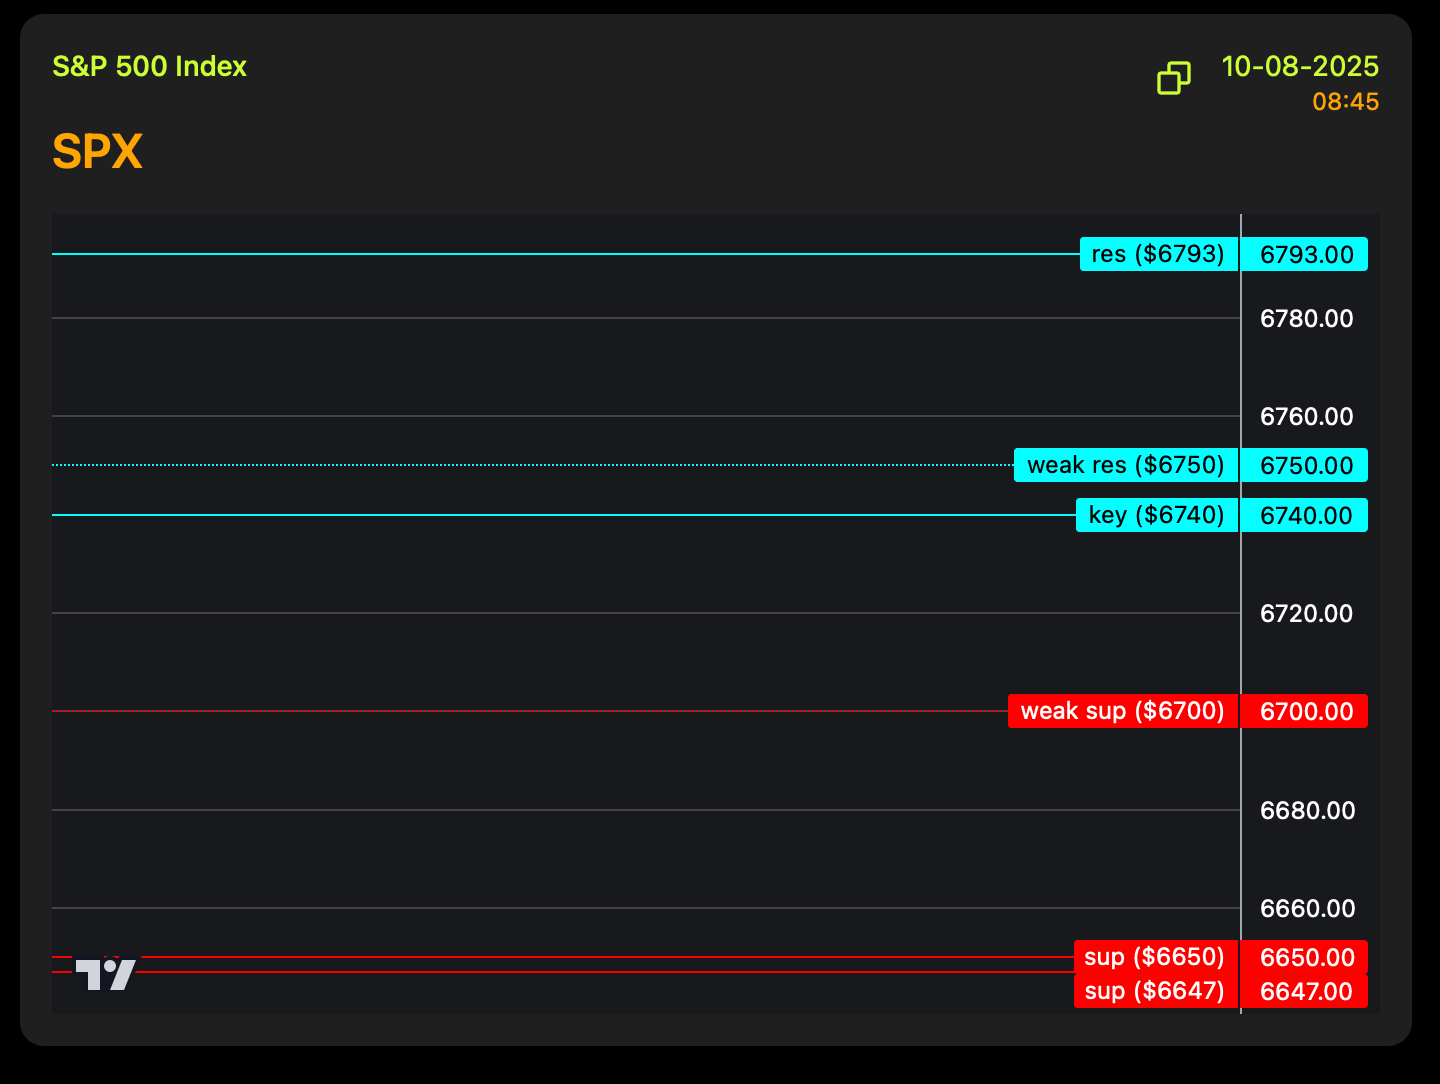The width and height of the screenshot is (1440, 1084).
Task: Click the 6647.00 red price tag
Action: [x=1305, y=992]
